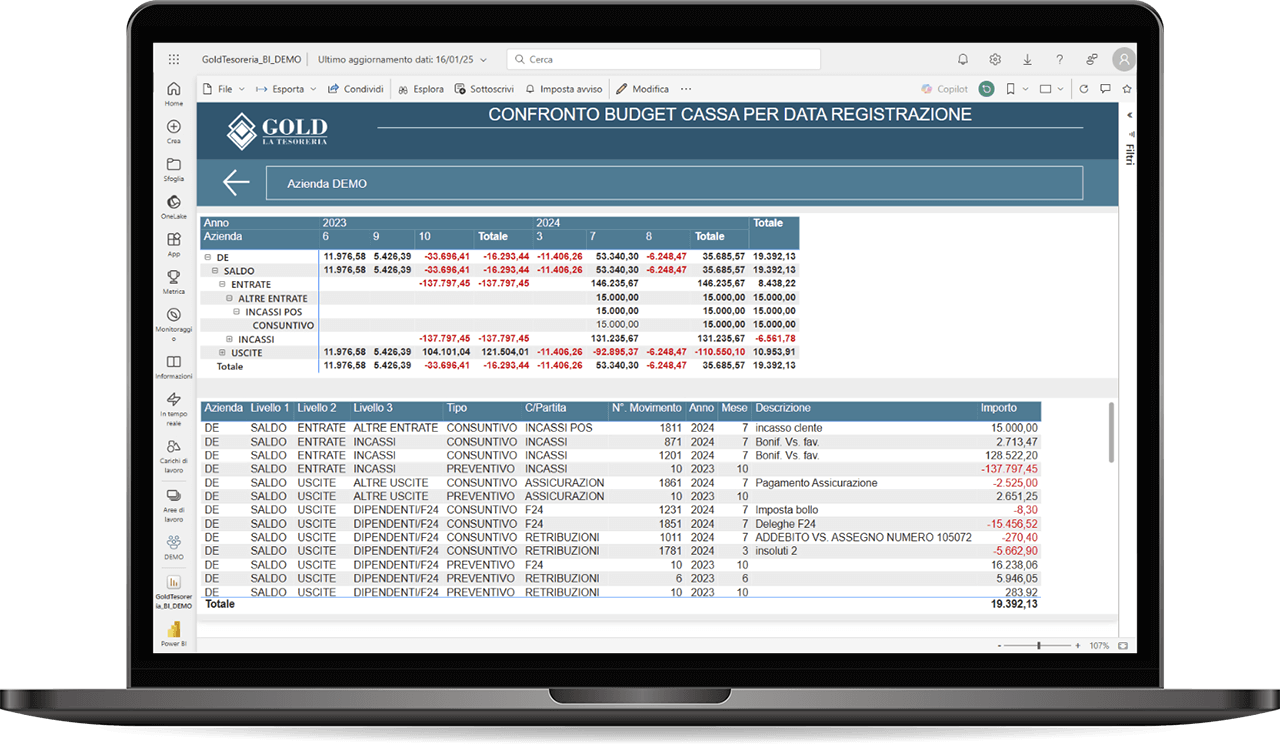Open Informazioni book icon in sidebar
The width and height of the screenshot is (1280, 745).
pos(174,367)
